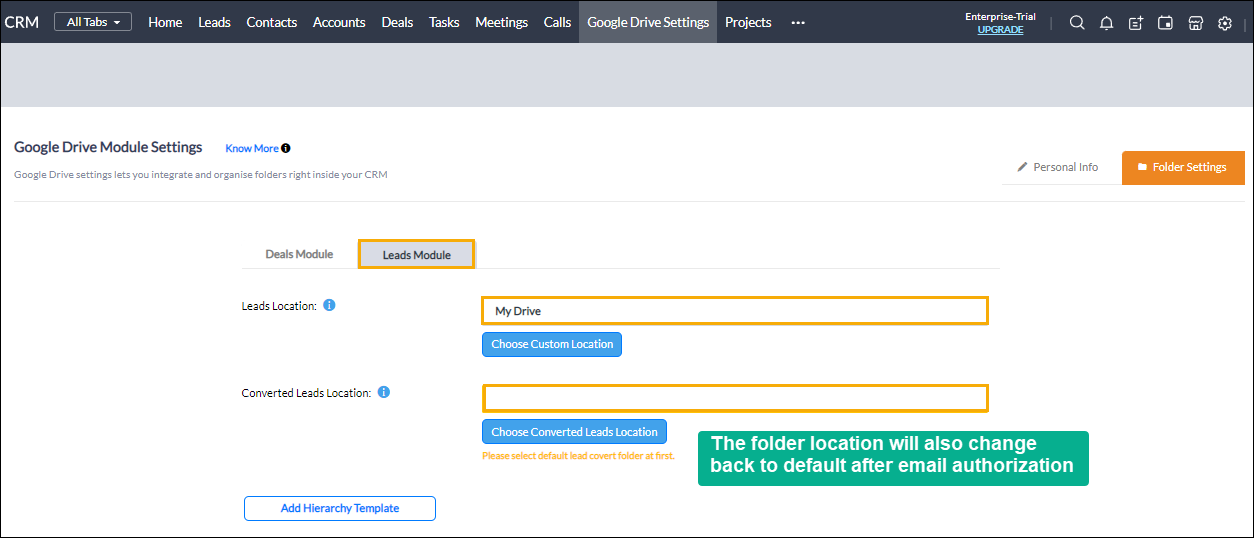The image size is (1254, 538).
Task: Click the quick create record icon
Action: [1136, 23]
